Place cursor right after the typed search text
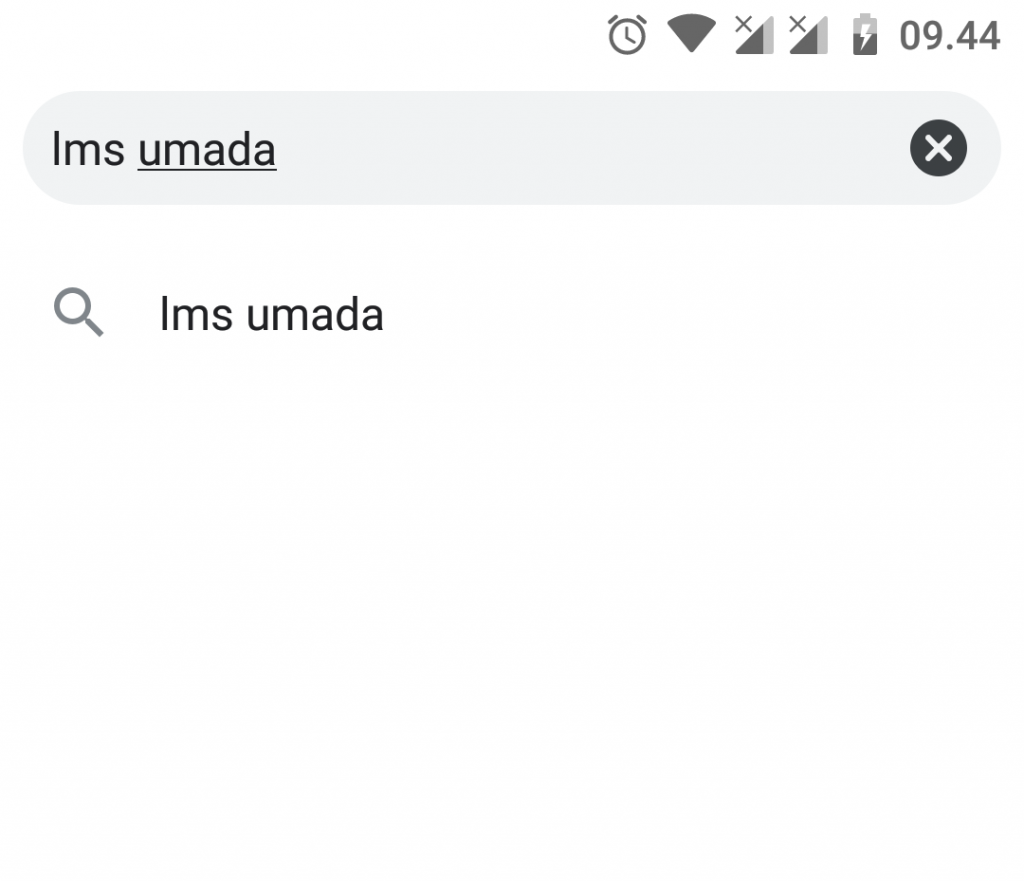This screenshot has height=881, width=1024. 279,150
